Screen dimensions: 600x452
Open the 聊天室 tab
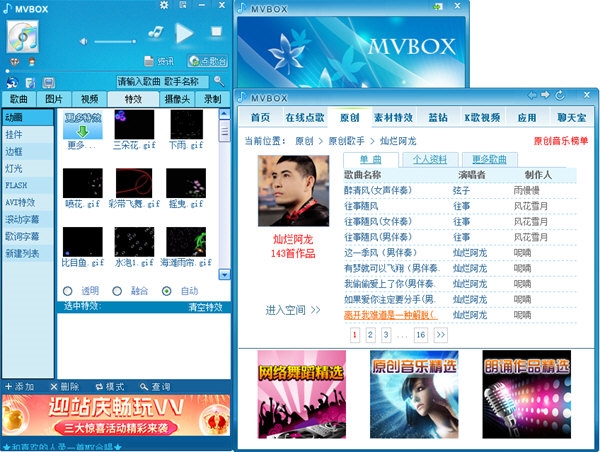click(x=572, y=117)
